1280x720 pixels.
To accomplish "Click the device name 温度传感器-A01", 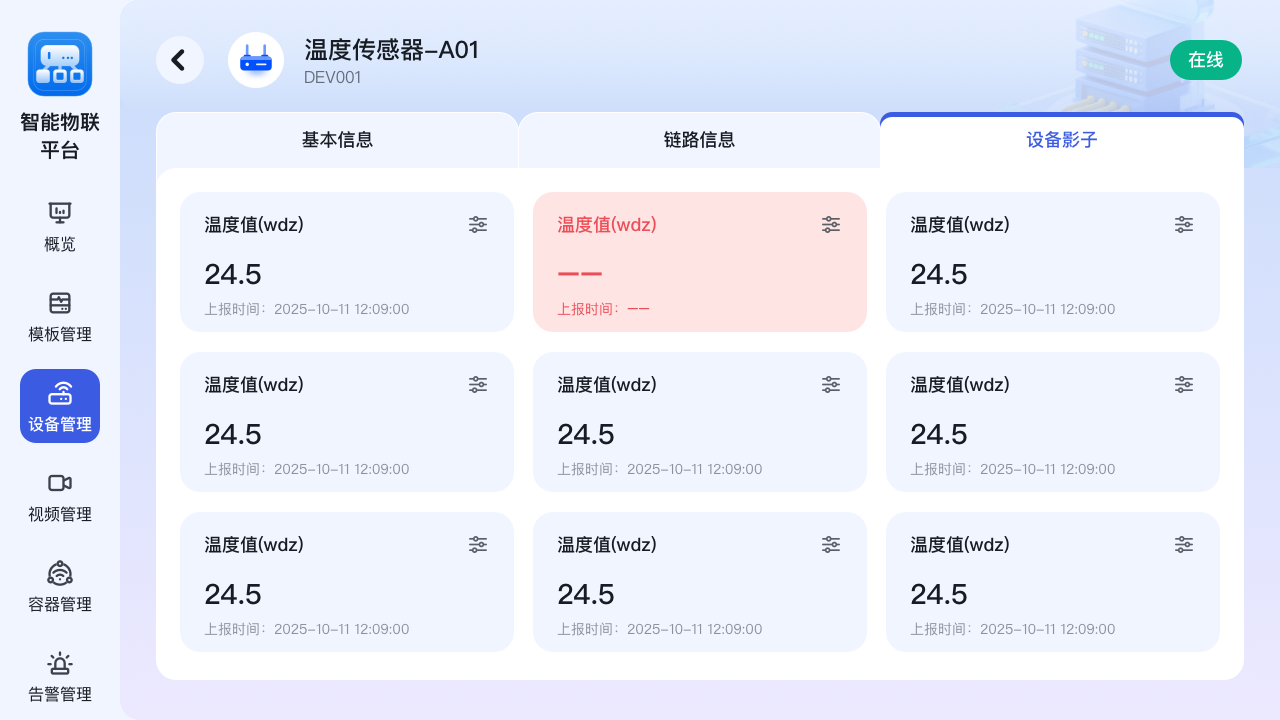I will [390, 50].
